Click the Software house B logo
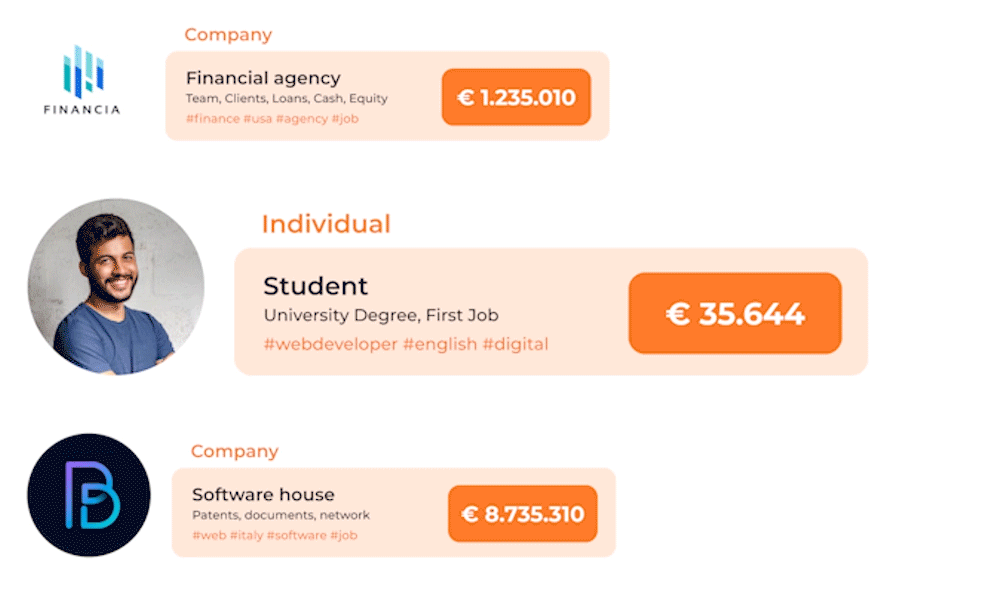This screenshot has height=592, width=981. tap(88, 495)
